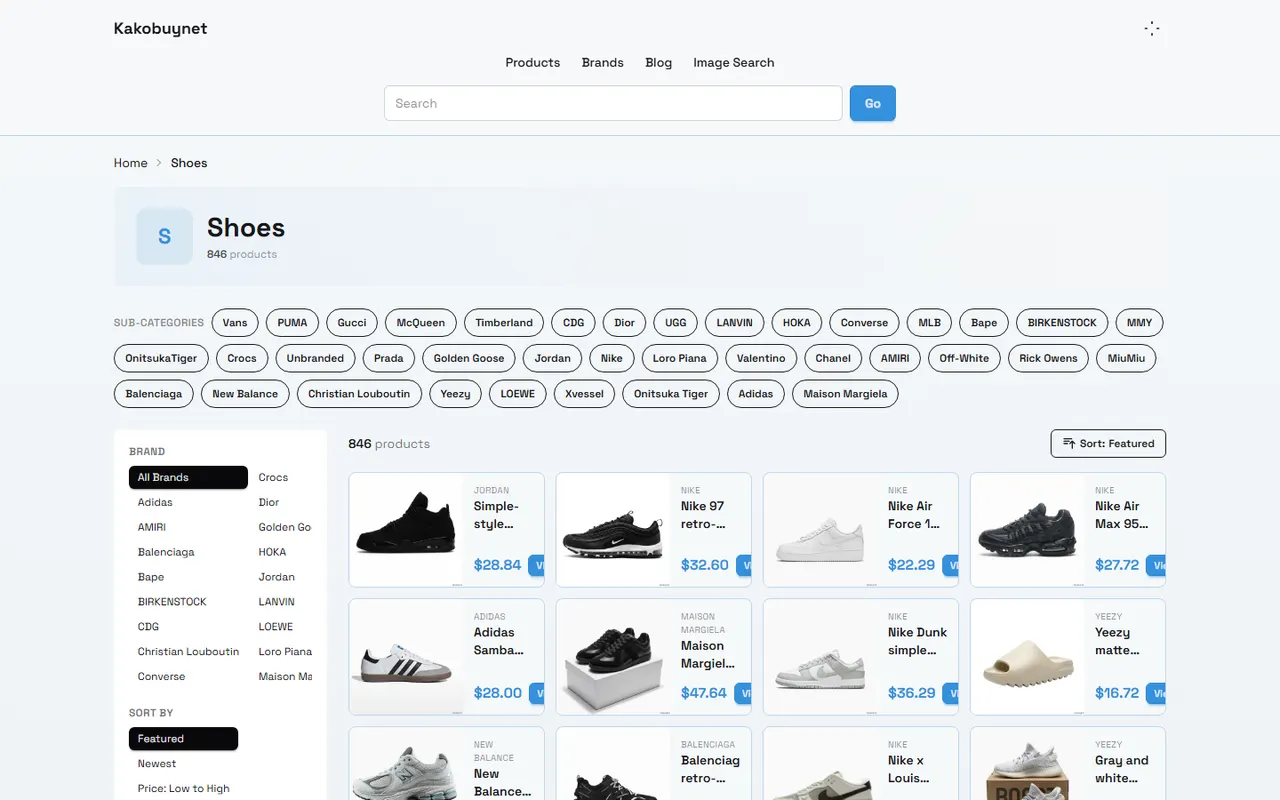Sort by Price: Low to High

pos(184,789)
